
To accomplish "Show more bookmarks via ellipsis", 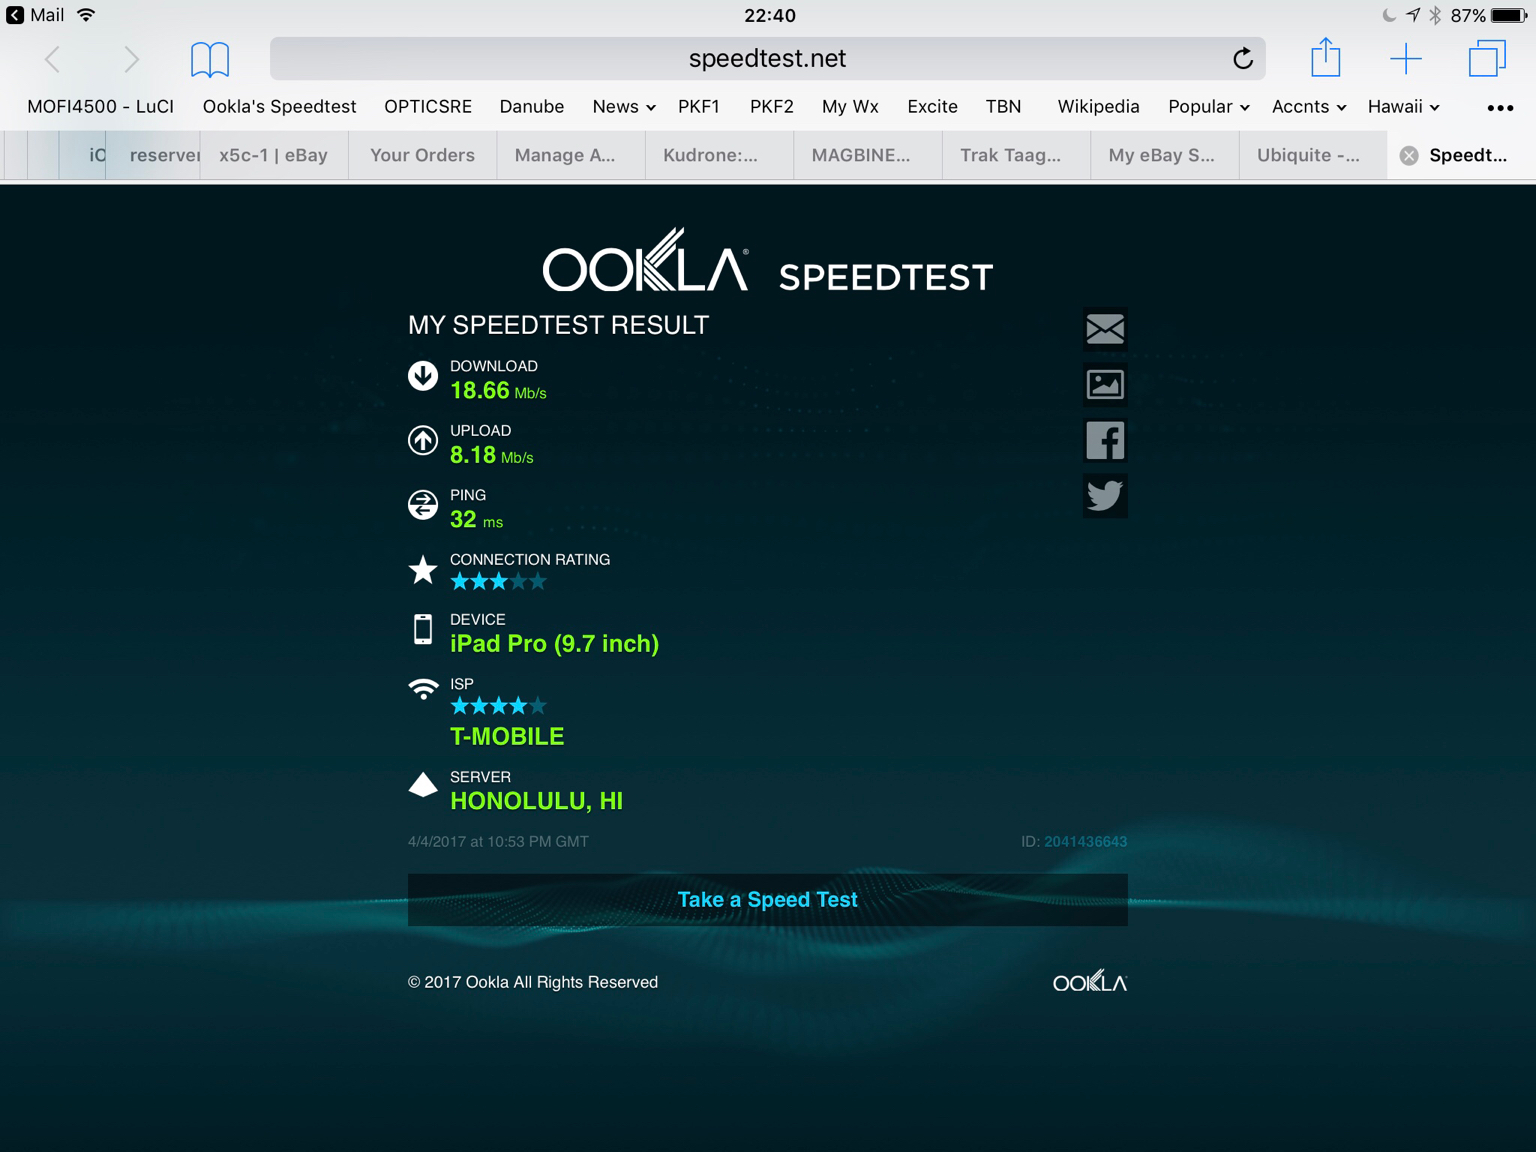I will pos(1500,108).
